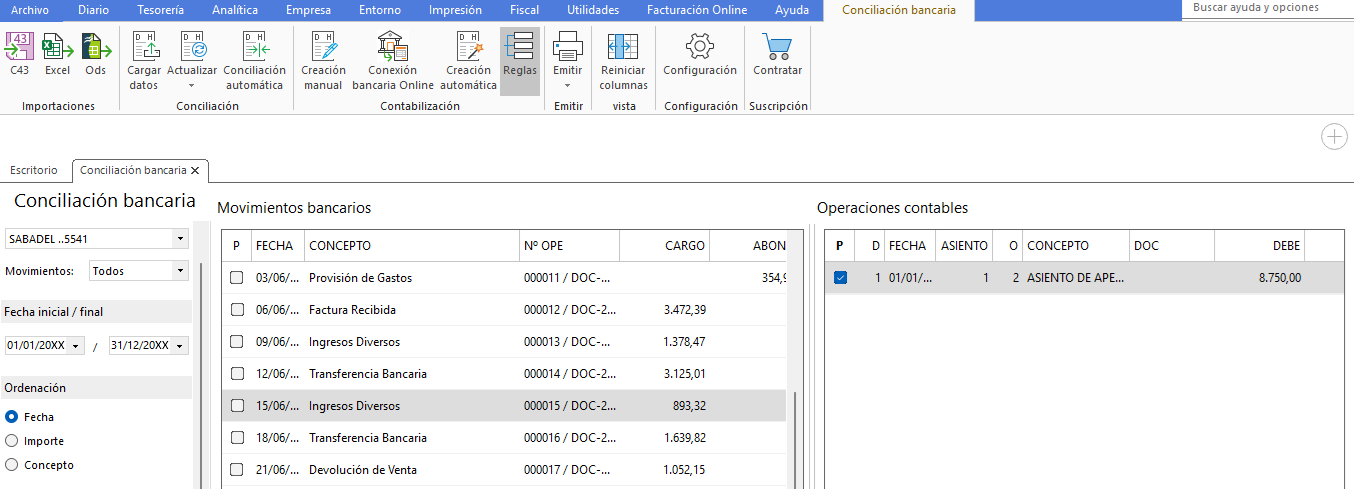
Task: Launch Creación automática
Action: (x=468, y=60)
